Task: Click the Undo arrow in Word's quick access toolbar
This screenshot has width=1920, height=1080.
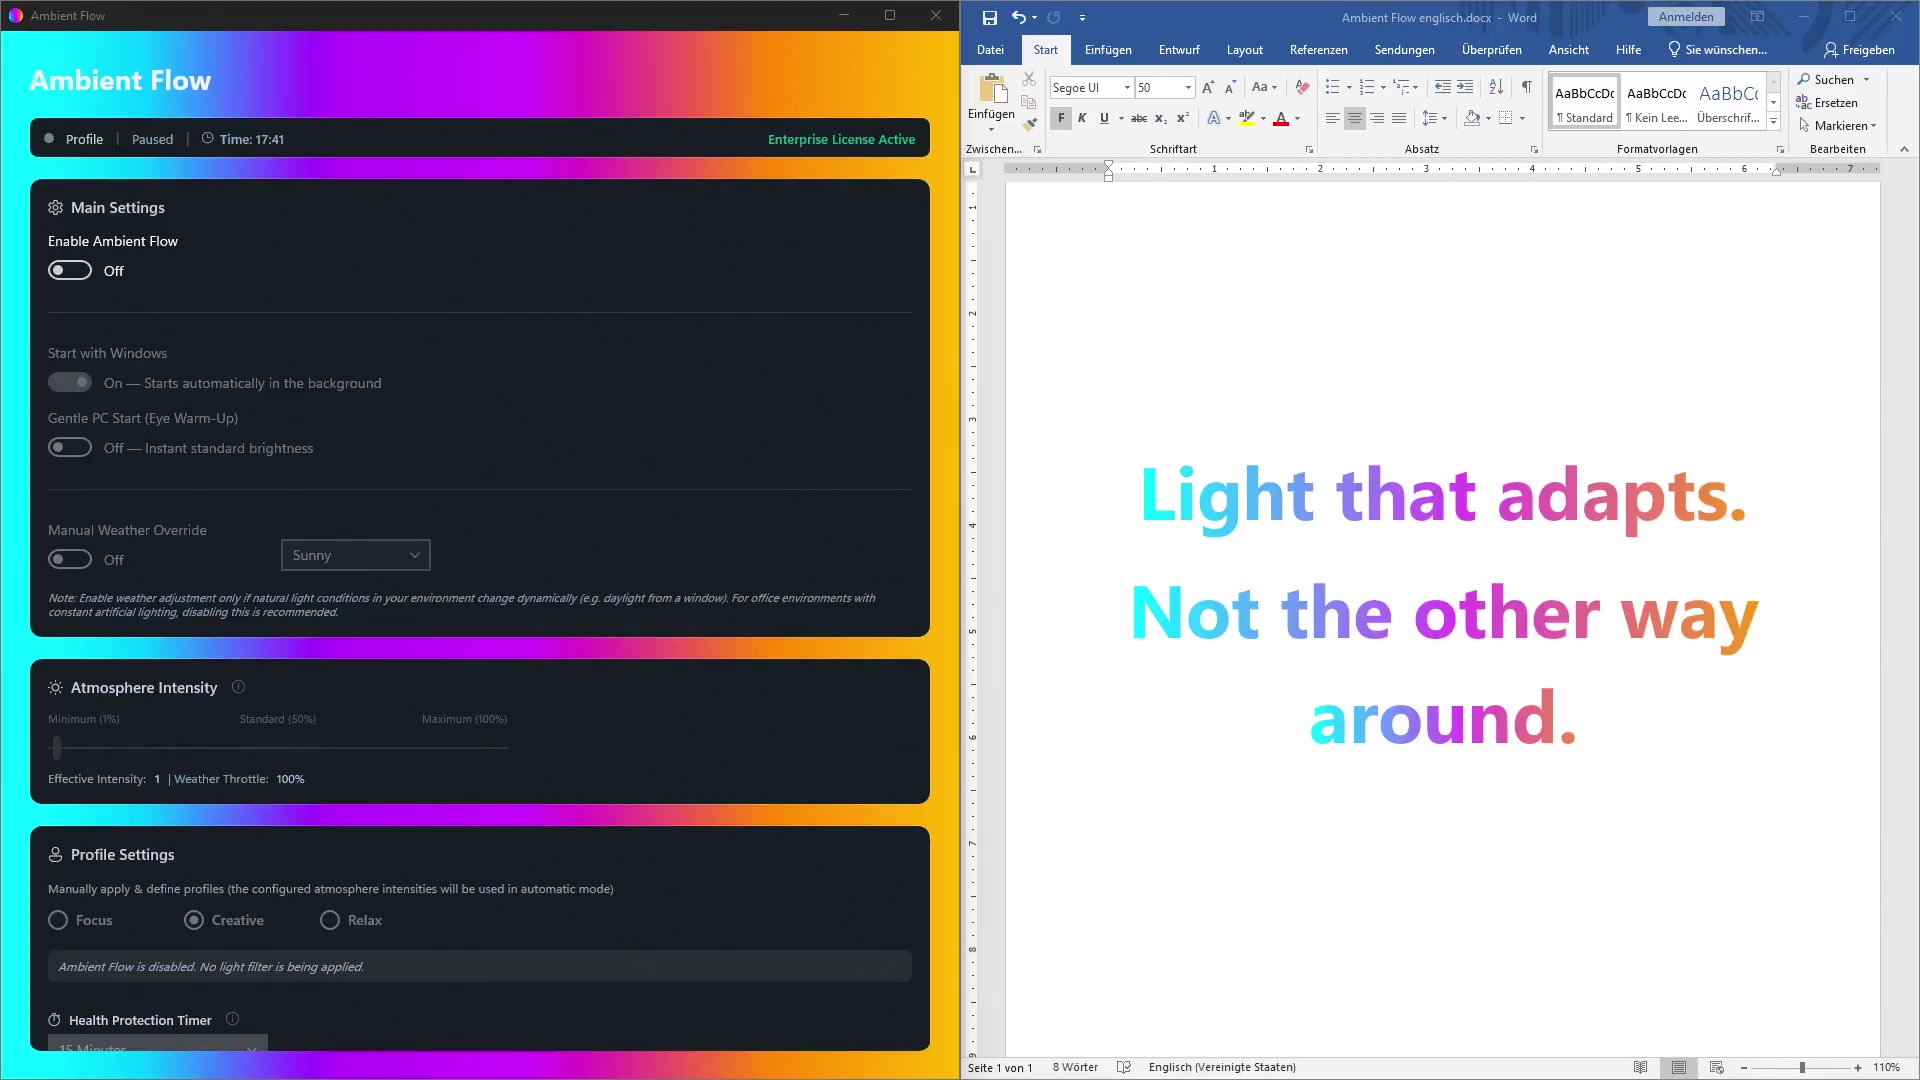Action: [1018, 17]
